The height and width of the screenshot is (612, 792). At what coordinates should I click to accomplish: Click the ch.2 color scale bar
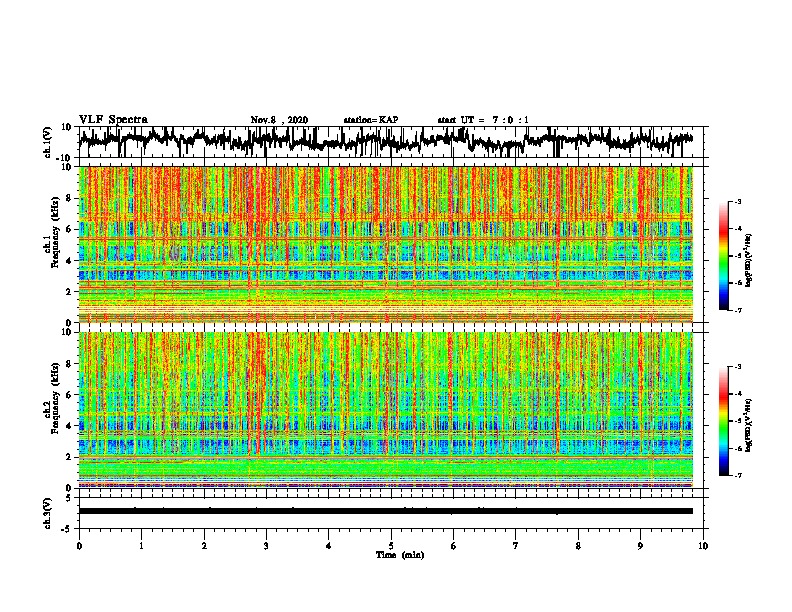tap(723, 421)
